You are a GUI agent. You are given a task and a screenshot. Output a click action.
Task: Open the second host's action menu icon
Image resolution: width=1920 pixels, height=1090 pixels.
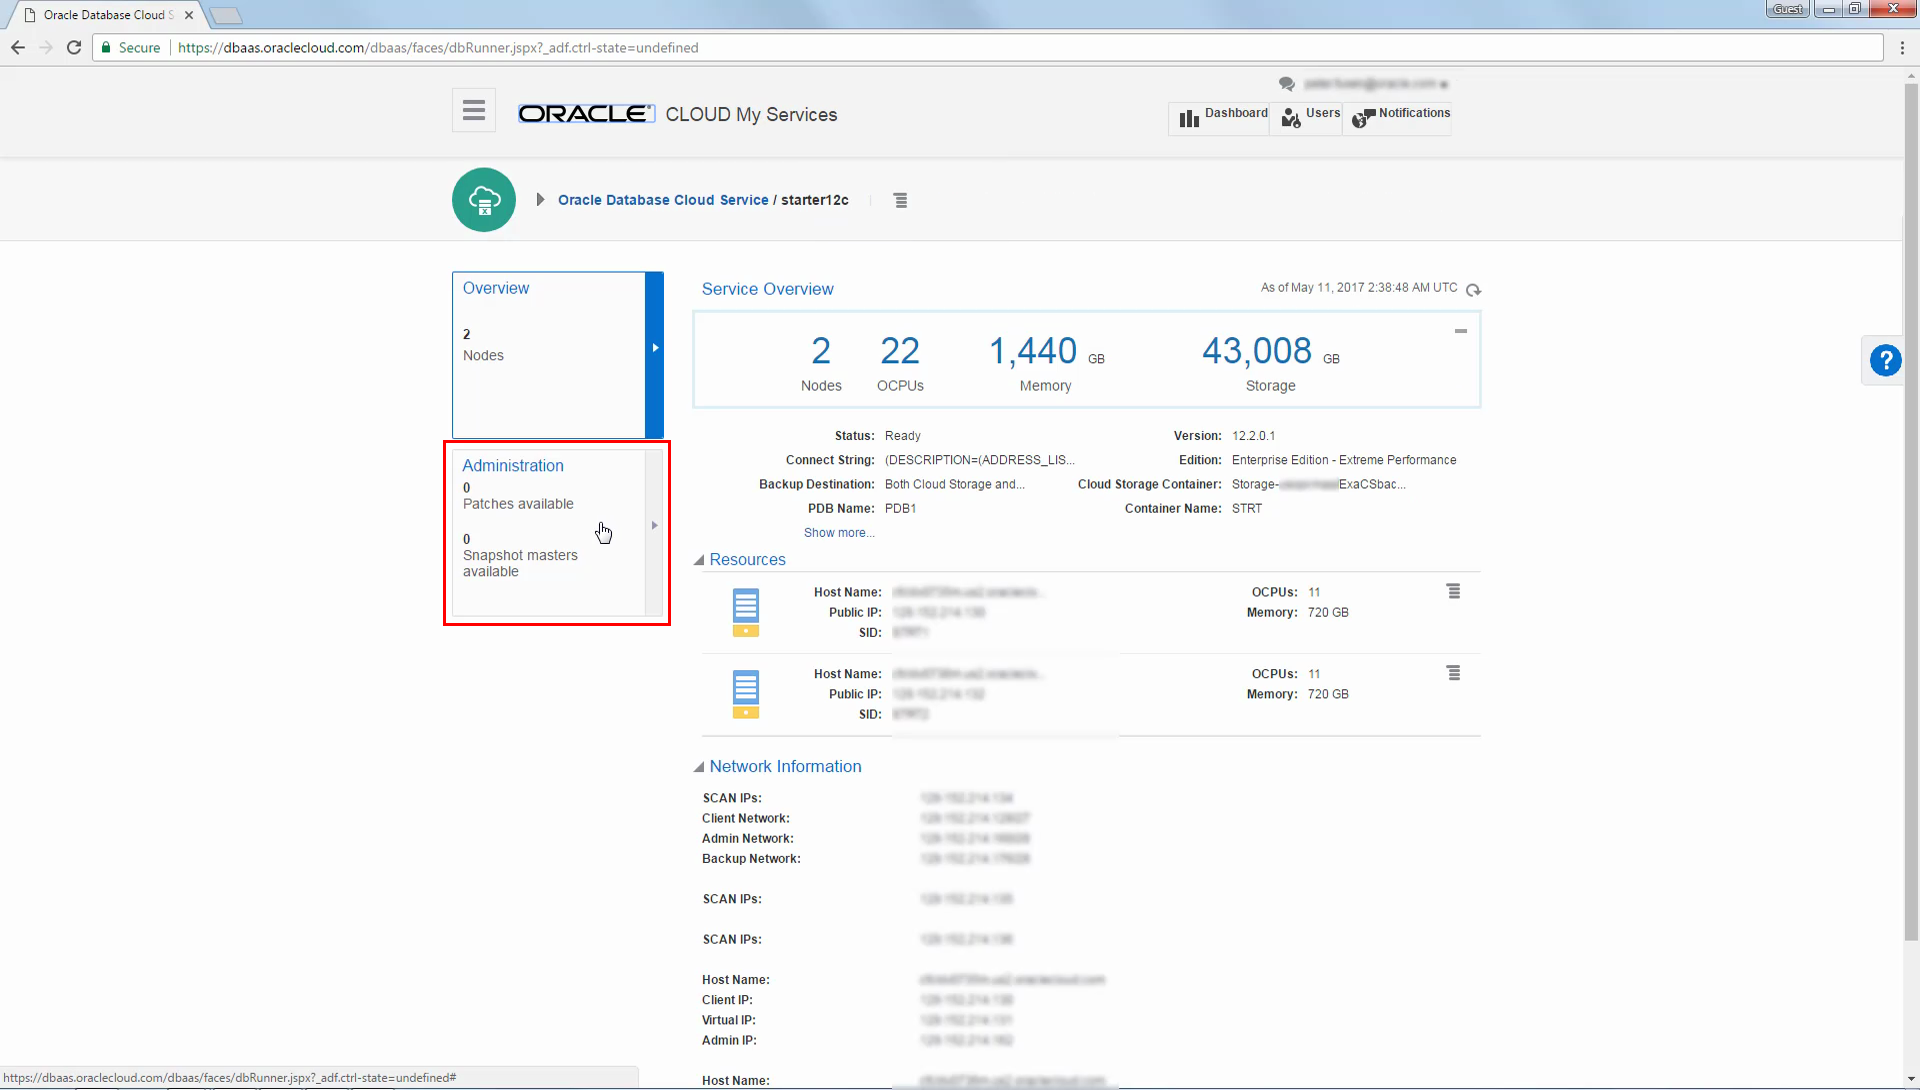click(1453, 674)
